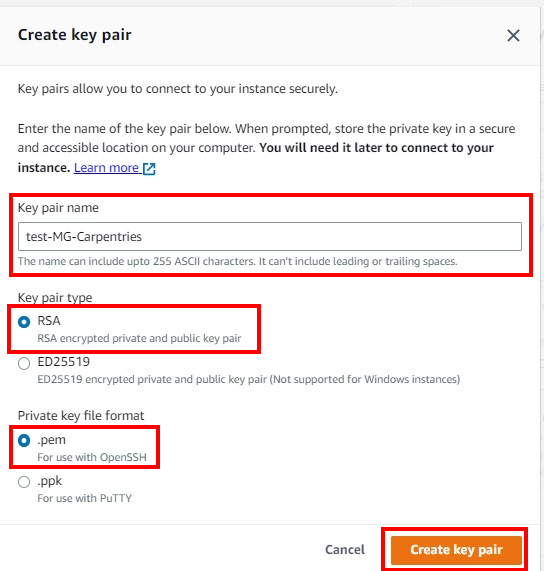Select the RSA key pair type
Screen dimensions: 544x571
click(x=24, y=322)
